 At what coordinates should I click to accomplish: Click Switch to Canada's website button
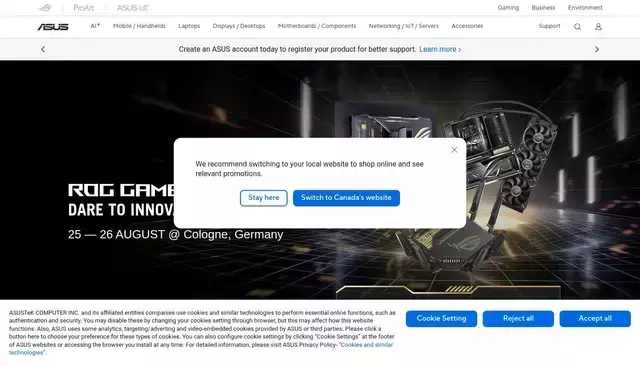coord(346,198)
